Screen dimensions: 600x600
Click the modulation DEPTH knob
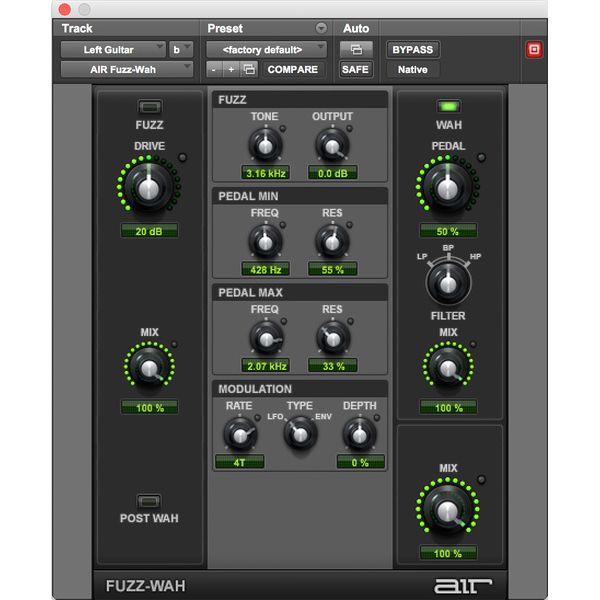pyautogui.click(x=359, y=435)
